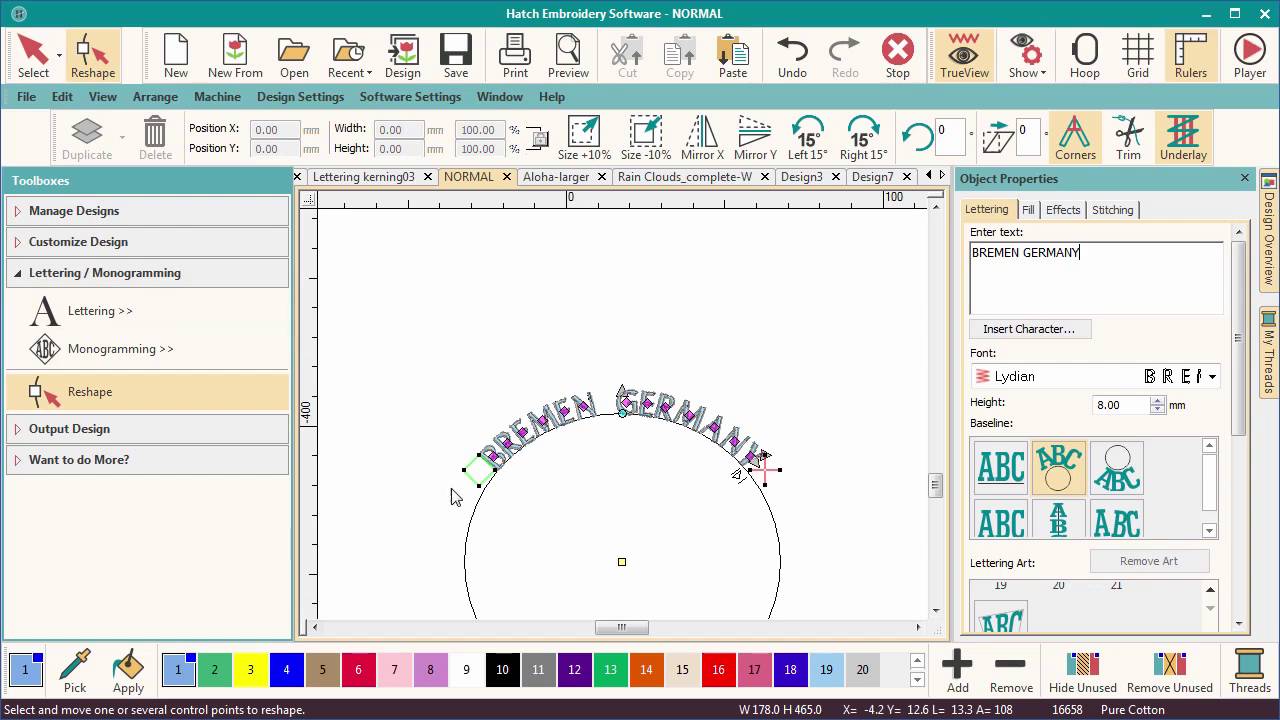Launch the stitch Player
Screen dimensions: 1280x720
pos(1250,55)
